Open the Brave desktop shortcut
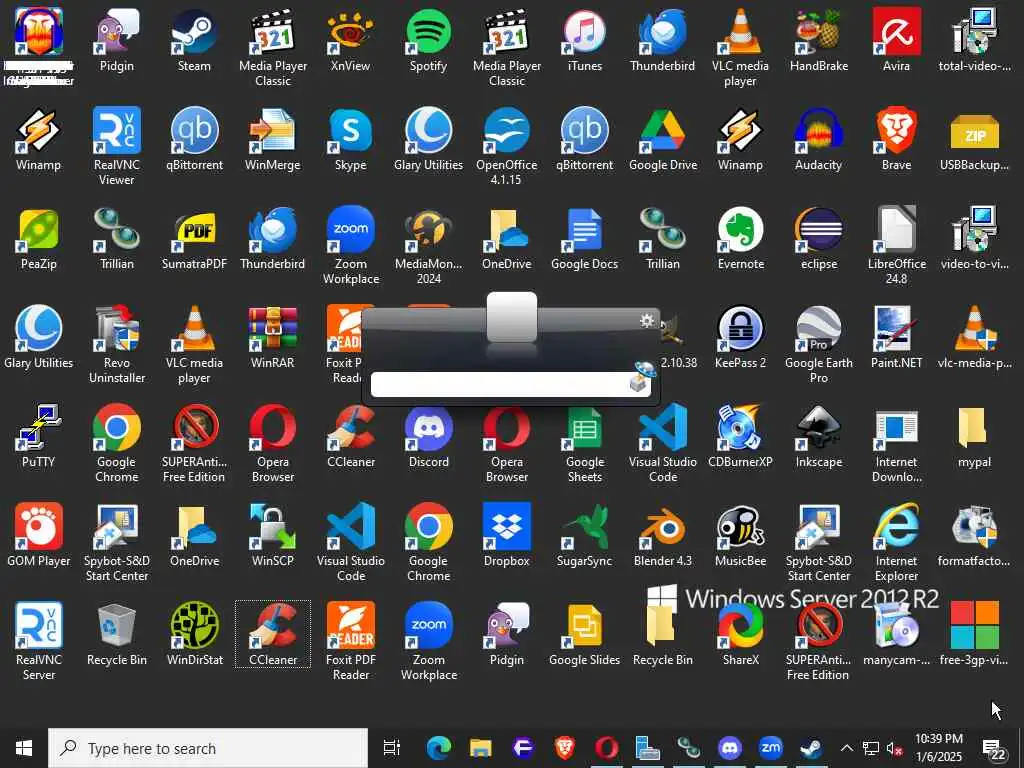Viewport: 1024px width, 768px height. (897, 140)
